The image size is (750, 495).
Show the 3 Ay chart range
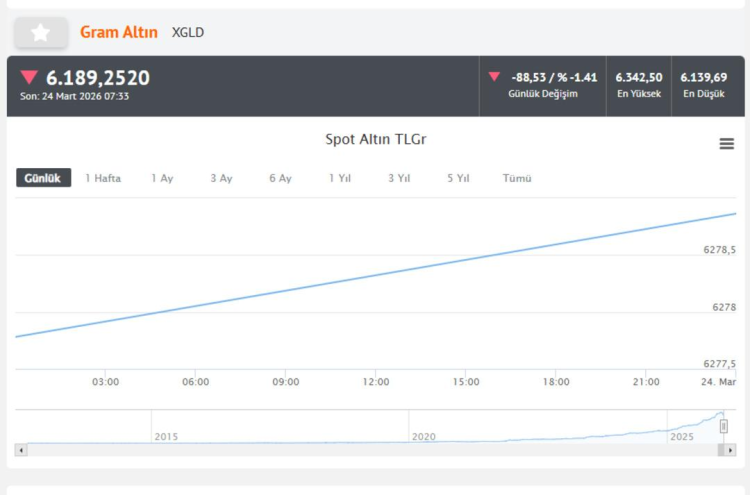click(x=221, y=178)
